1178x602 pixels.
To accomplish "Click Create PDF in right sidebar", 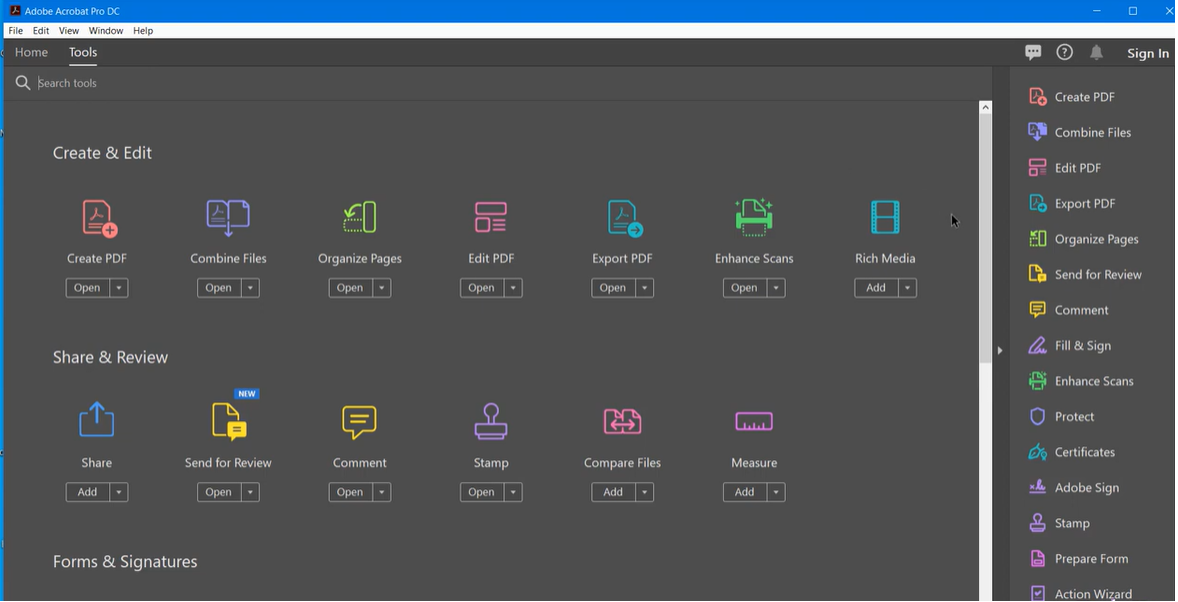I will coord(1071,97).
